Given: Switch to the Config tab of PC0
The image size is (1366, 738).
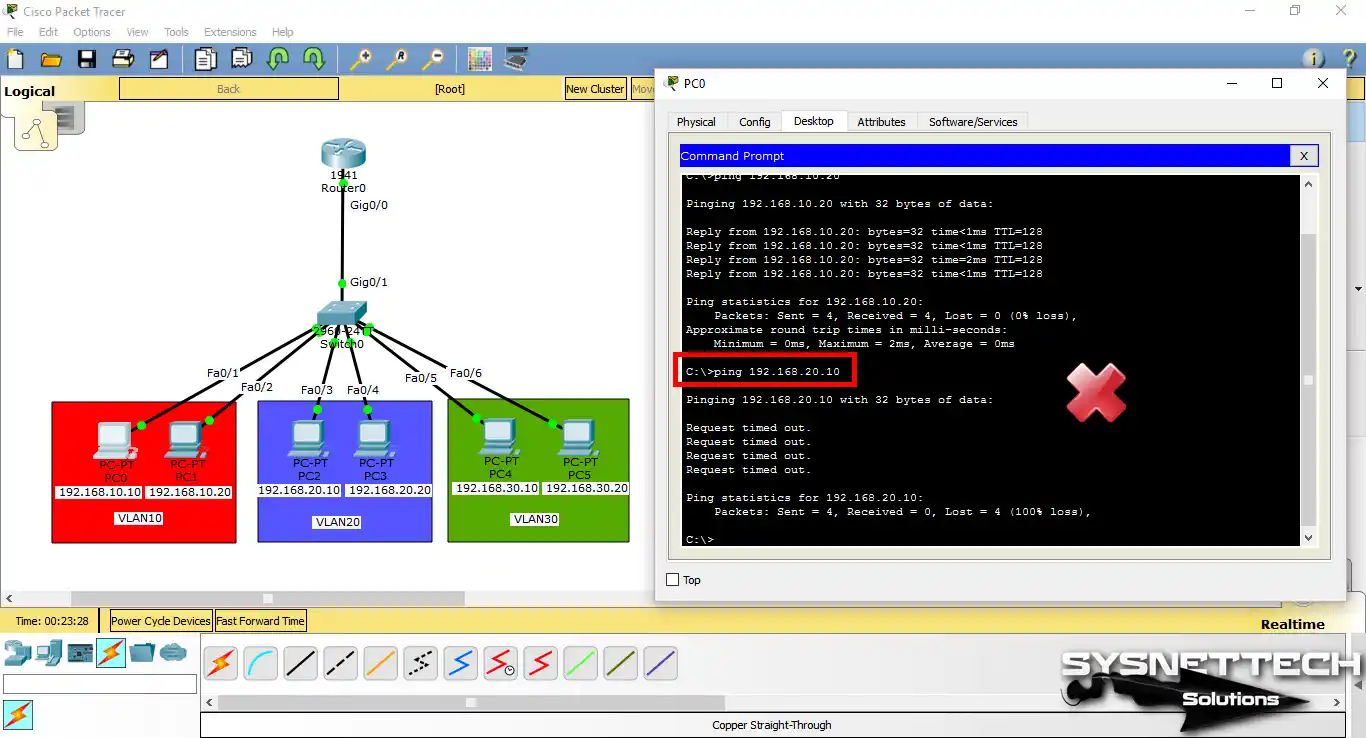Looking at the screenshot, I should [x=754, y=121].
